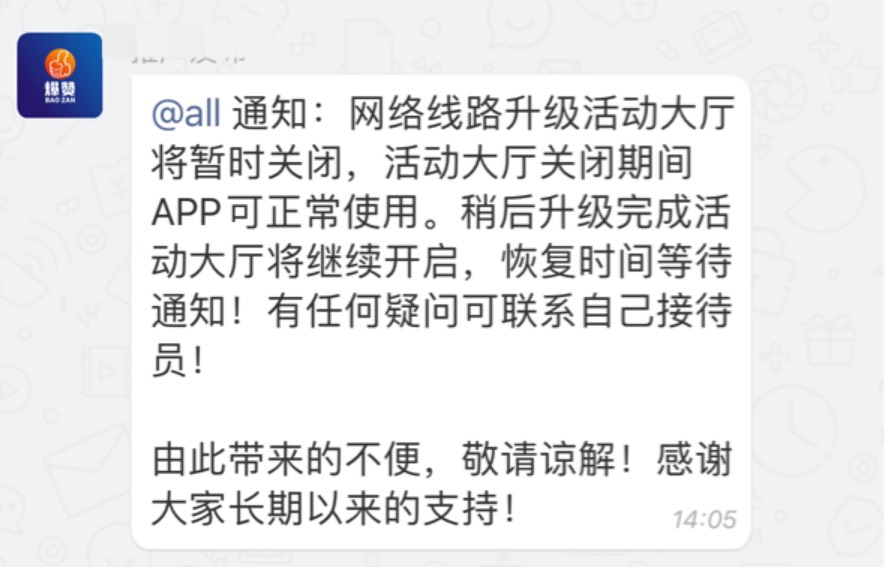
Task: Click the phrase 网络线路升级活动大厅
Action: pos(541,113)
